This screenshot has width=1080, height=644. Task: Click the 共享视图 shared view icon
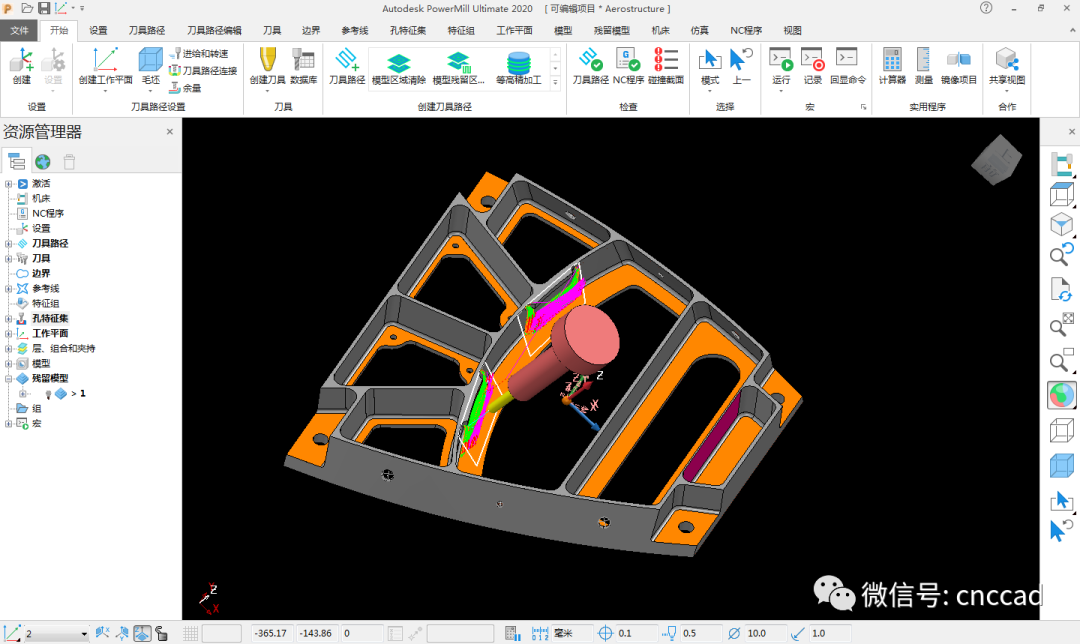pos(1007,66)
